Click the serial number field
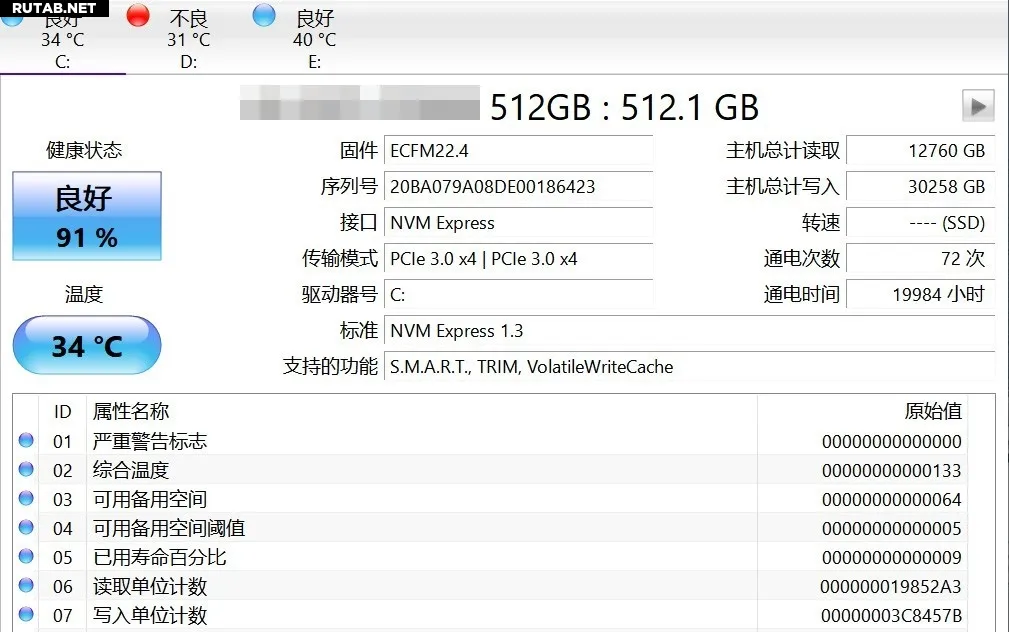Image resolution: width=1009 pixels, height=632 pixels. pyautogui.click(x=519, y=187)
